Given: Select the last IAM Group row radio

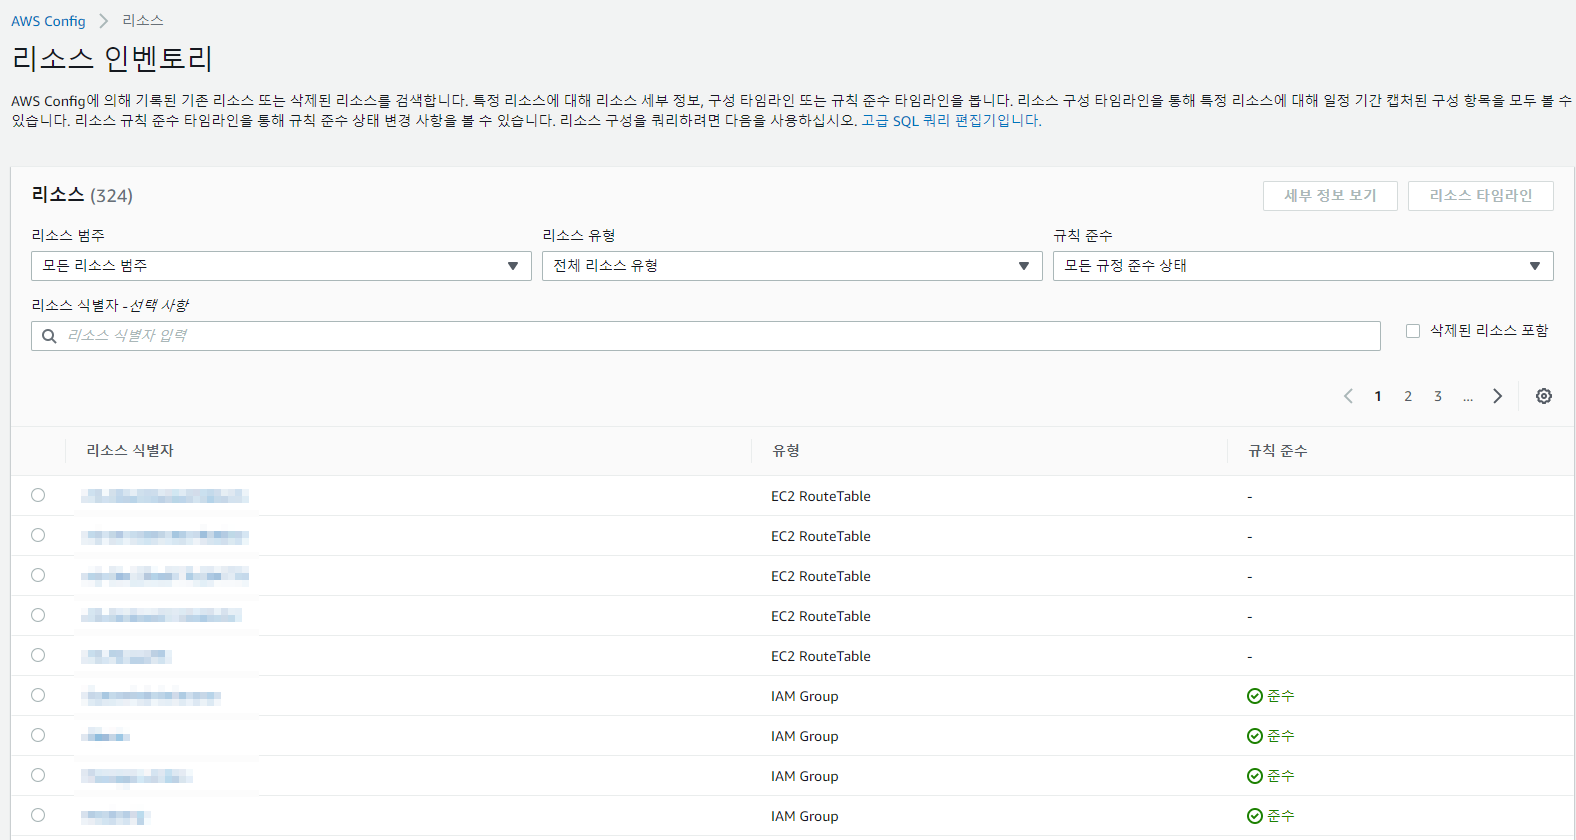Looking at the screenshot, I should click(38, 815).
